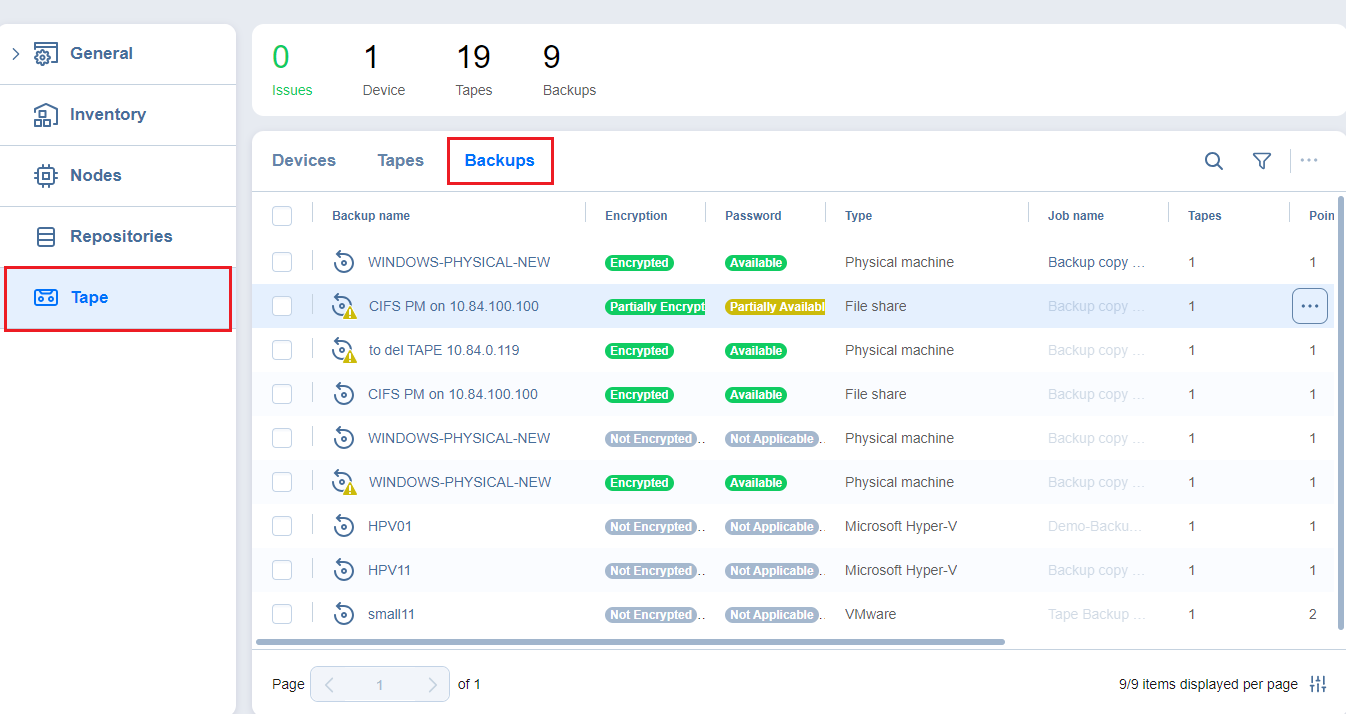Open column settings sliders icon
Viewport: 1346px width, 714px height.
coord(1318,684)
